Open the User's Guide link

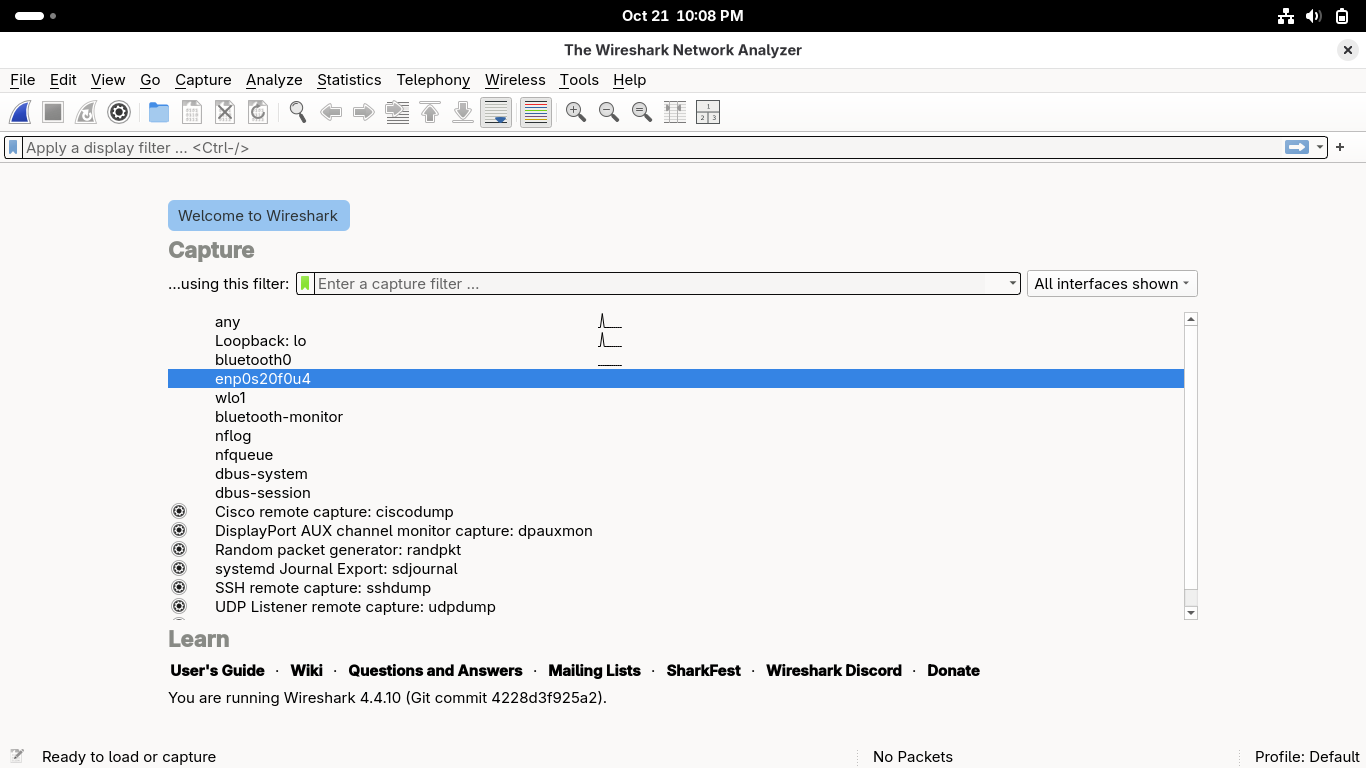tap(217, 671)
